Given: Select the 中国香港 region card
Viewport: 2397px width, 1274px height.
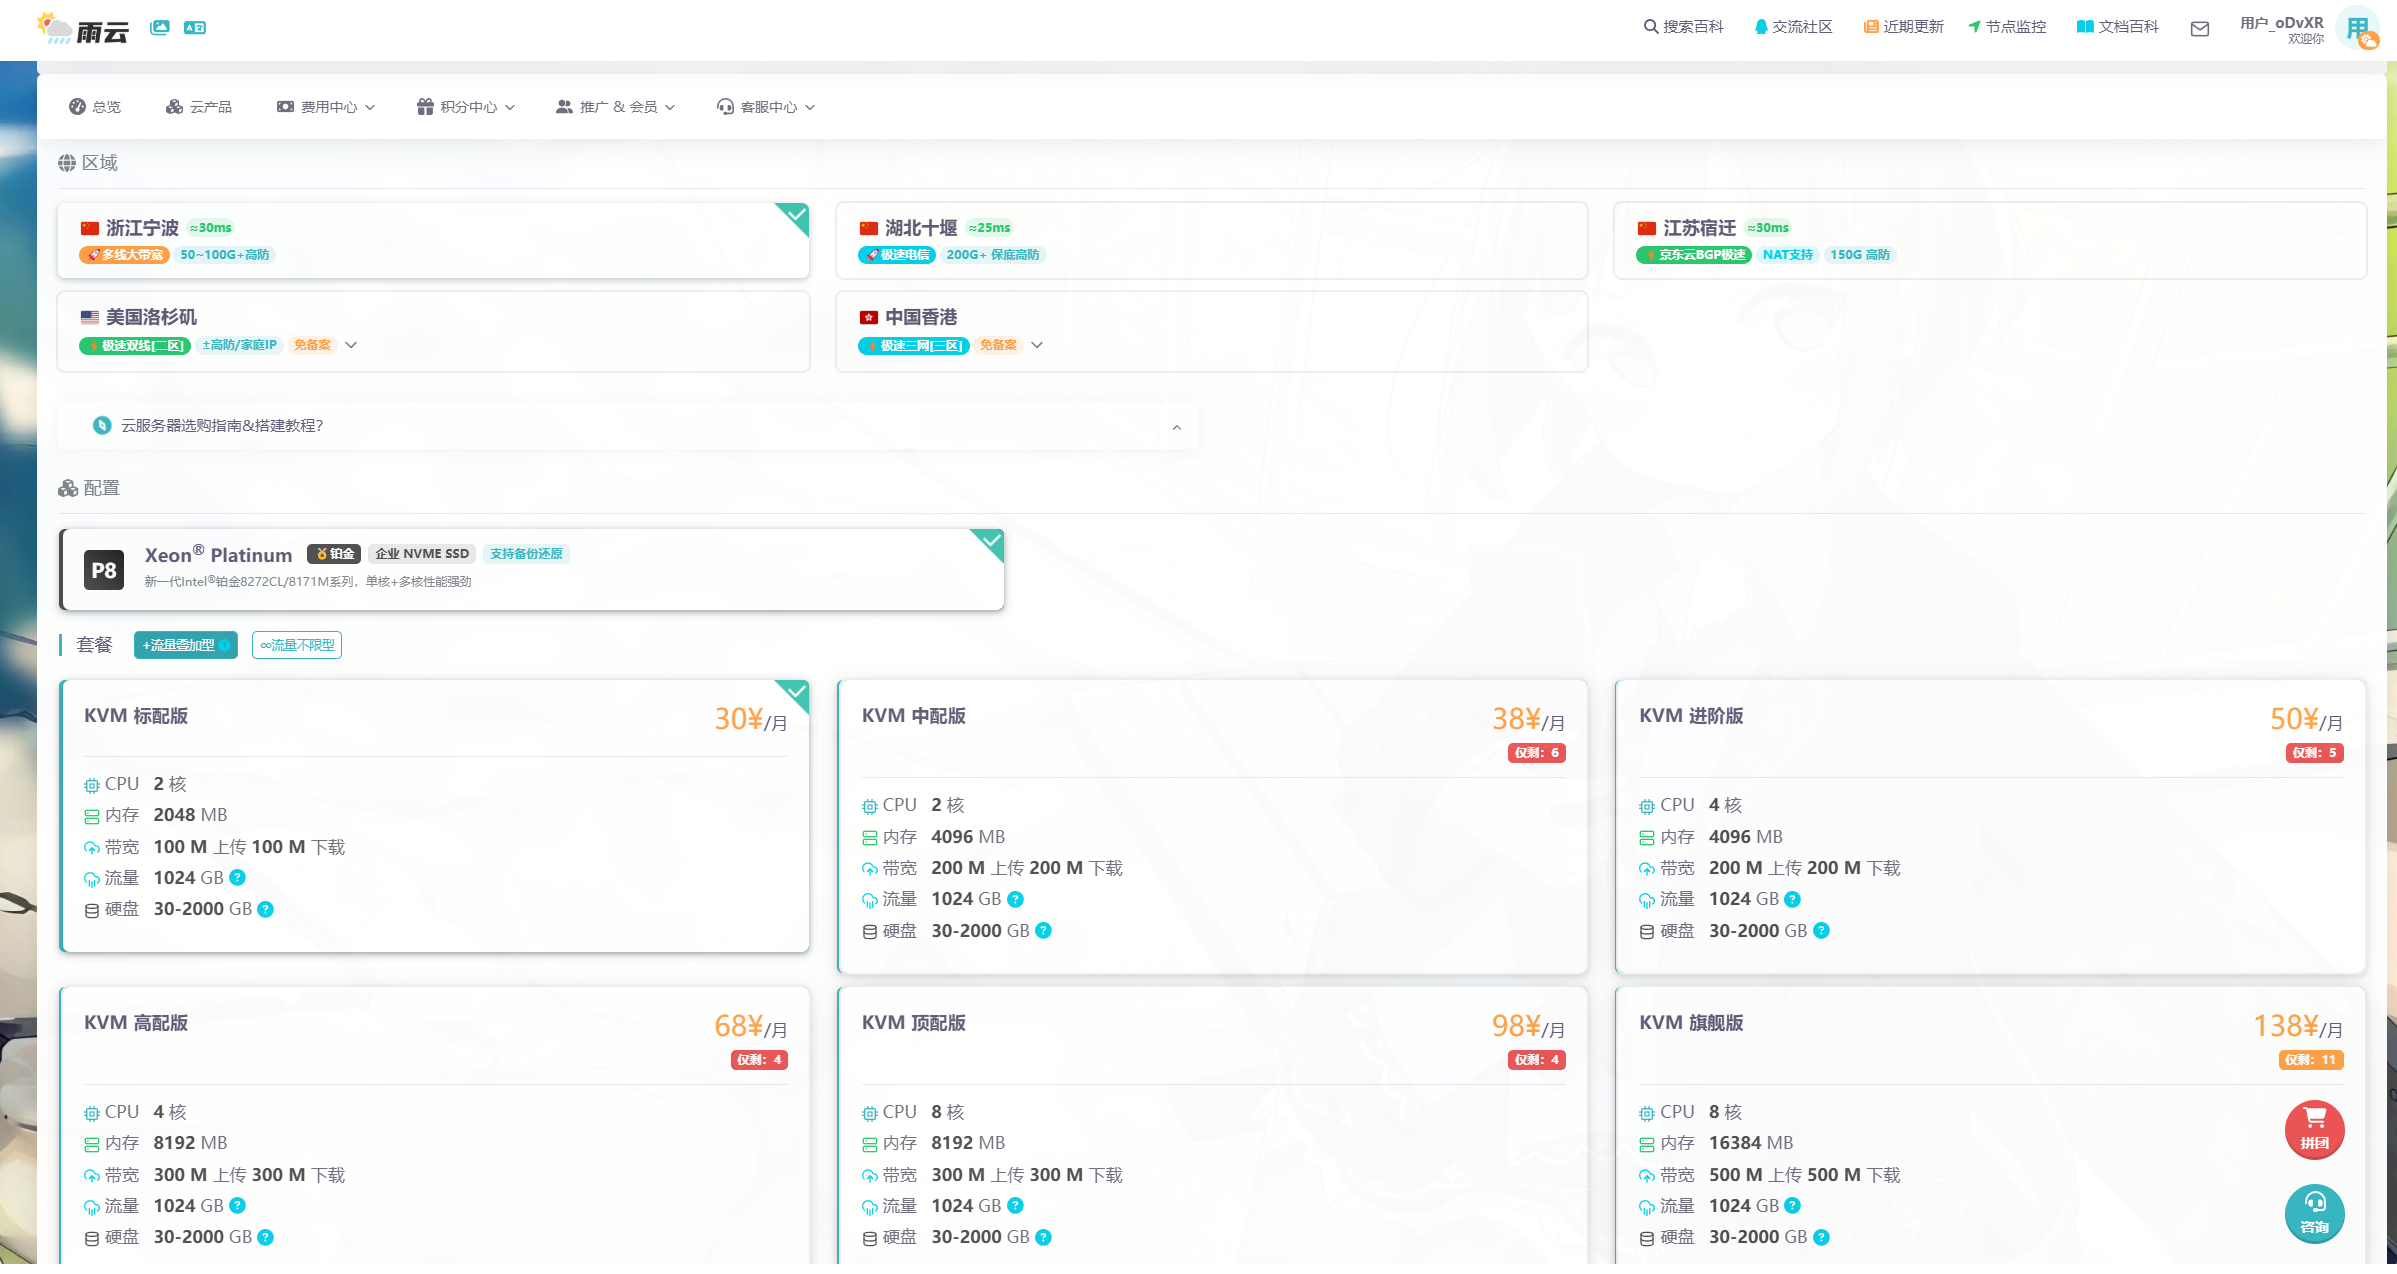Looking at the screenshot, I should (1211, 331).
